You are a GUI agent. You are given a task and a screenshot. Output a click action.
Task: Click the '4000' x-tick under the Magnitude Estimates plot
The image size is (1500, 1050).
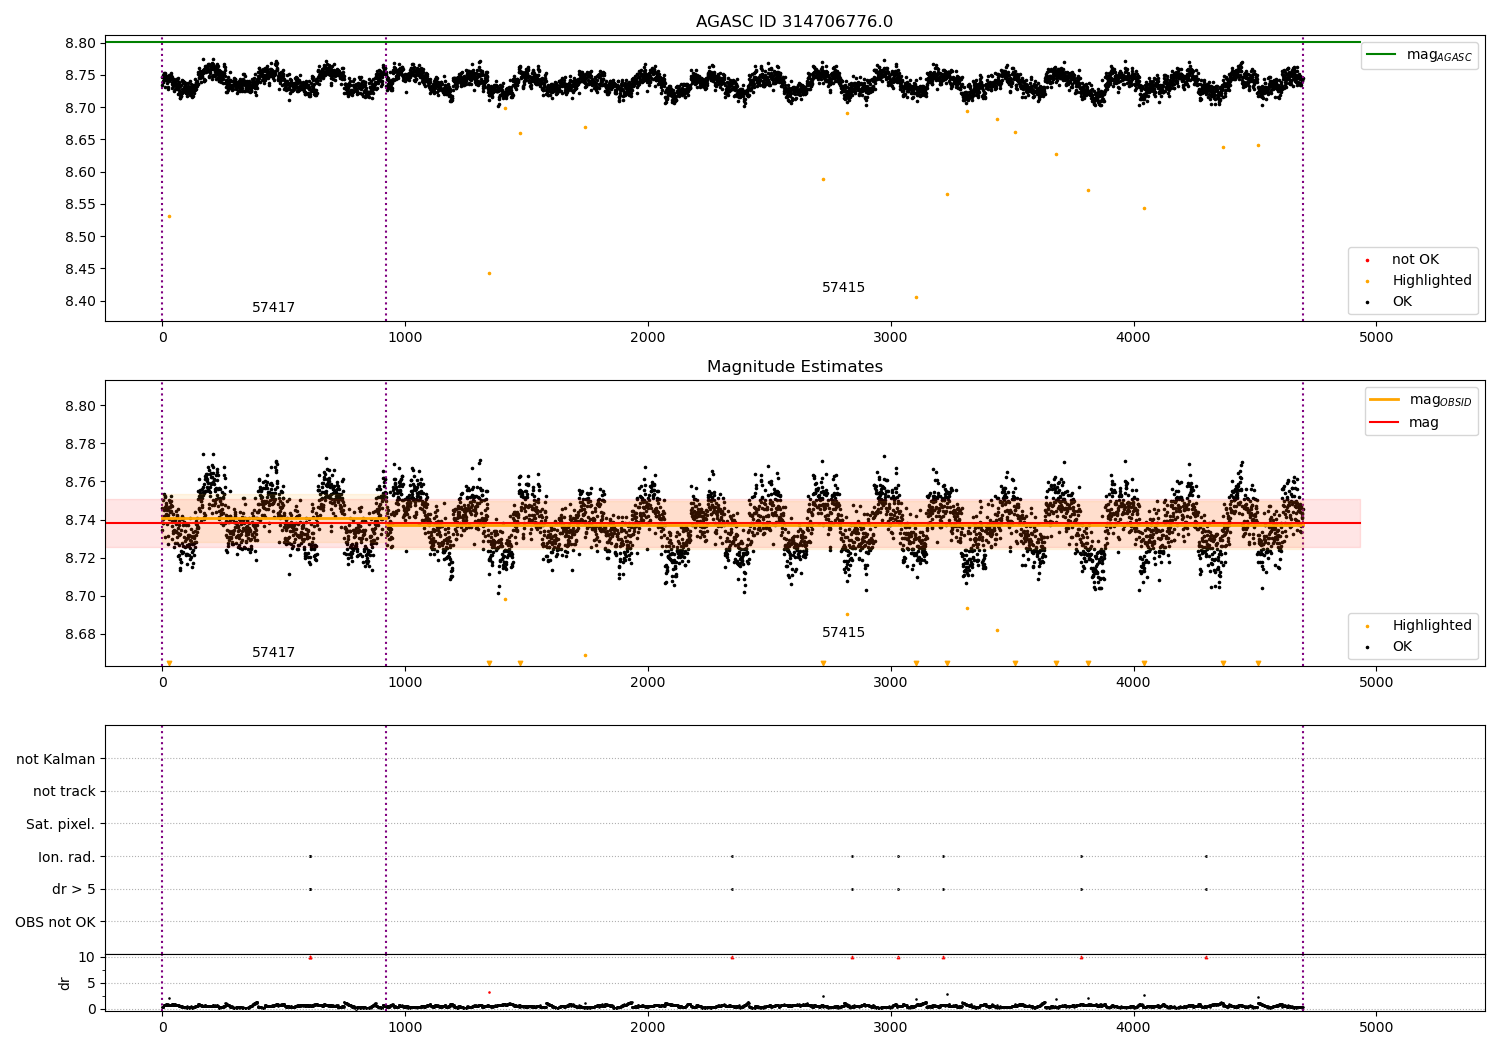point(1133,683)
